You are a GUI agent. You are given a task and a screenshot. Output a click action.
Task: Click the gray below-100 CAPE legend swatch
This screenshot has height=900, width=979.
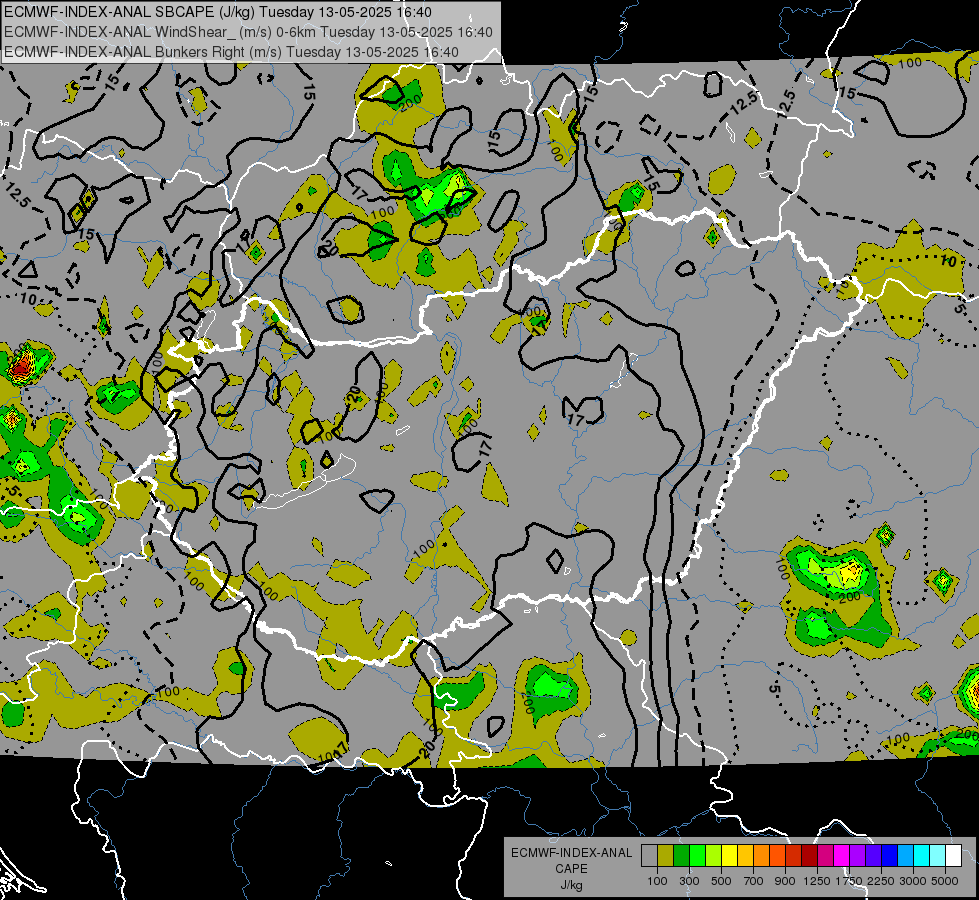click(x=649, y=855)
